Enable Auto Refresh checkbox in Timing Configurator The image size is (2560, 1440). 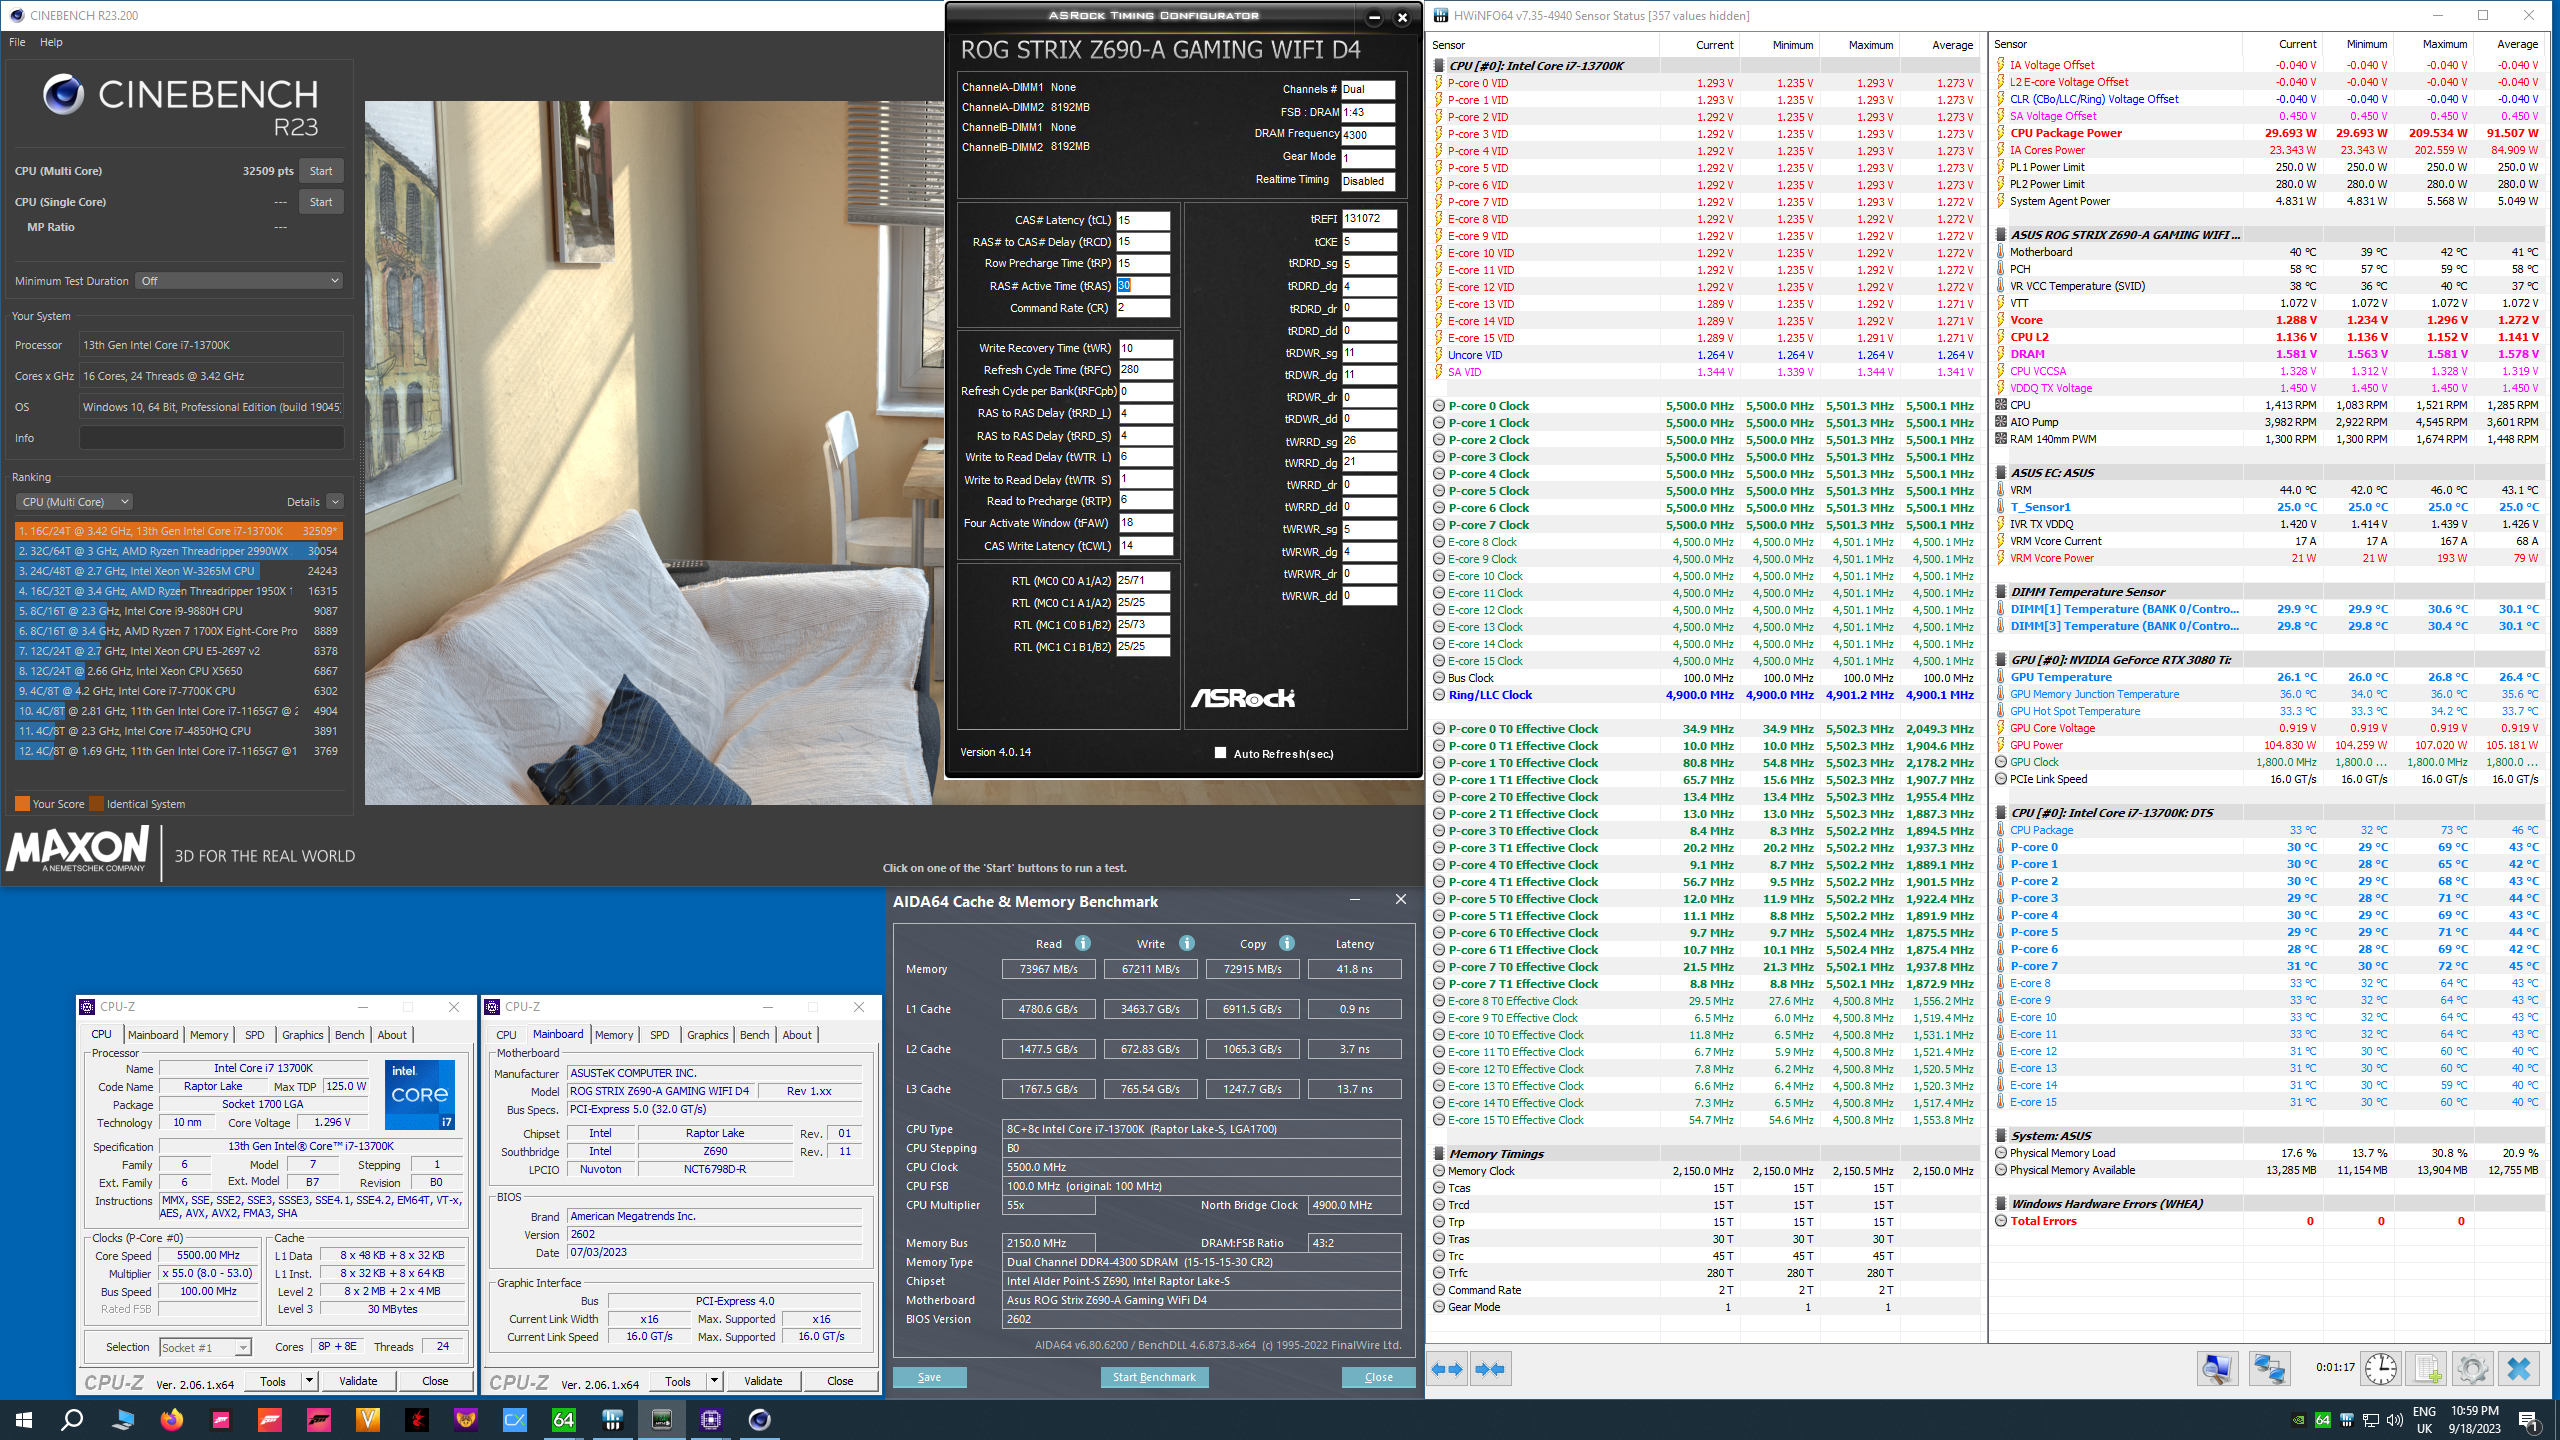pyautogui.click(x=1220, y=753)
